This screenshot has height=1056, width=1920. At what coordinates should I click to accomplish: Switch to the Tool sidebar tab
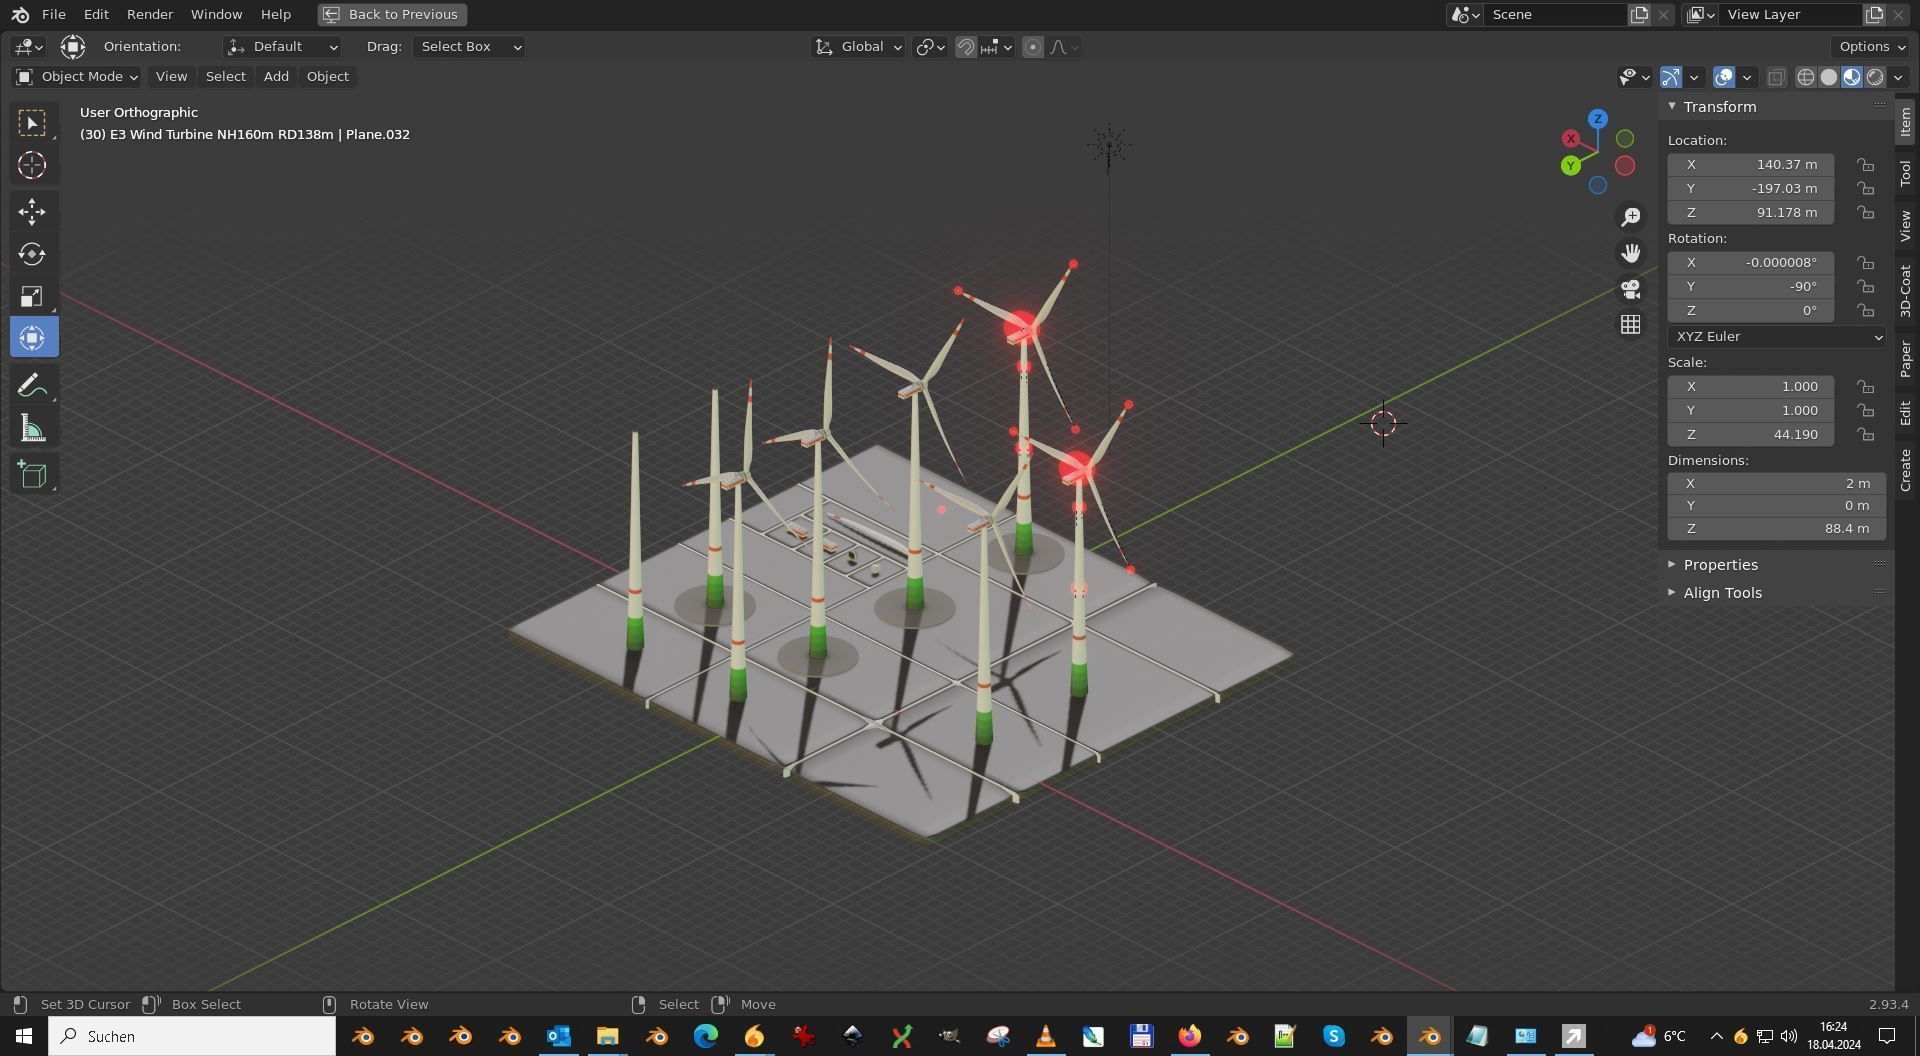tap(1906, 173)
